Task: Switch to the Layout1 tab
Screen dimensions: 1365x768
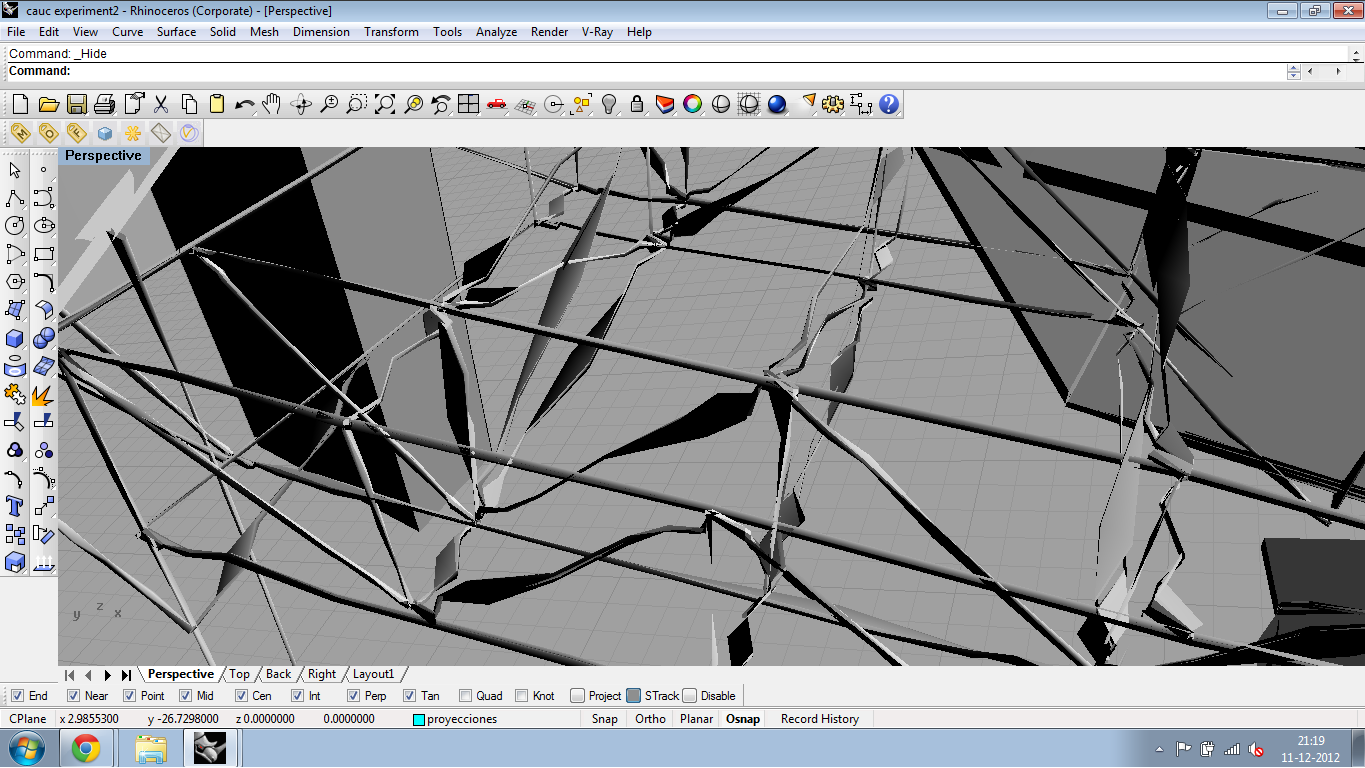Action: tap(374, 674)
